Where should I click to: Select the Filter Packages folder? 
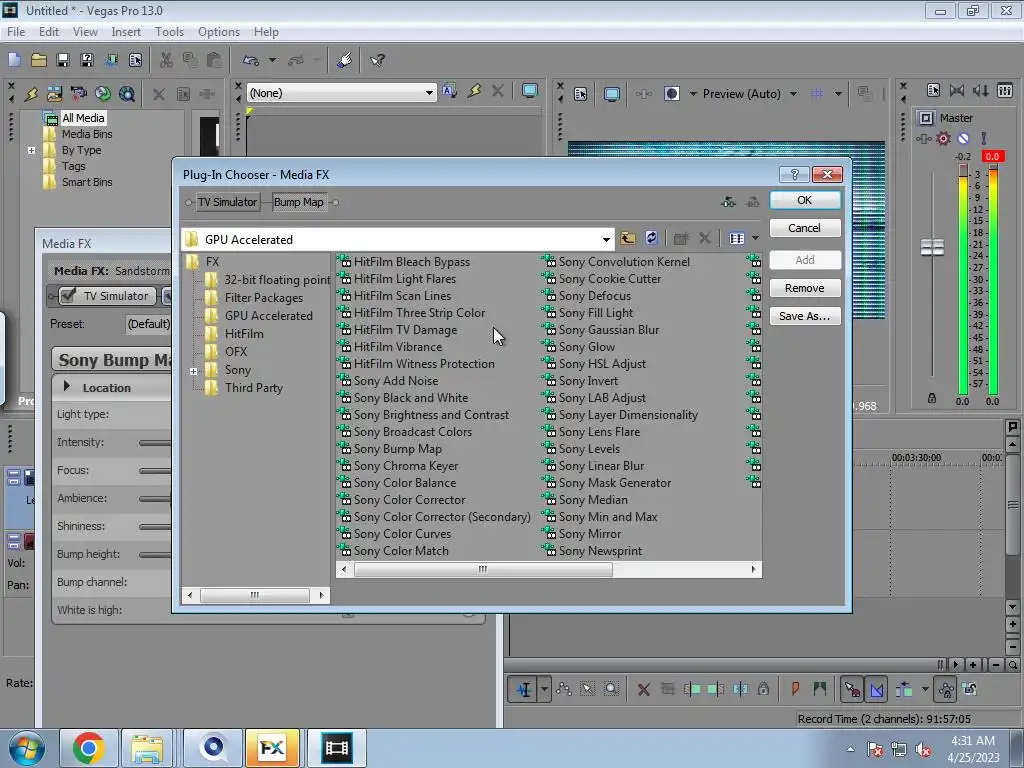pyautogui.click(x=264, y=298)
